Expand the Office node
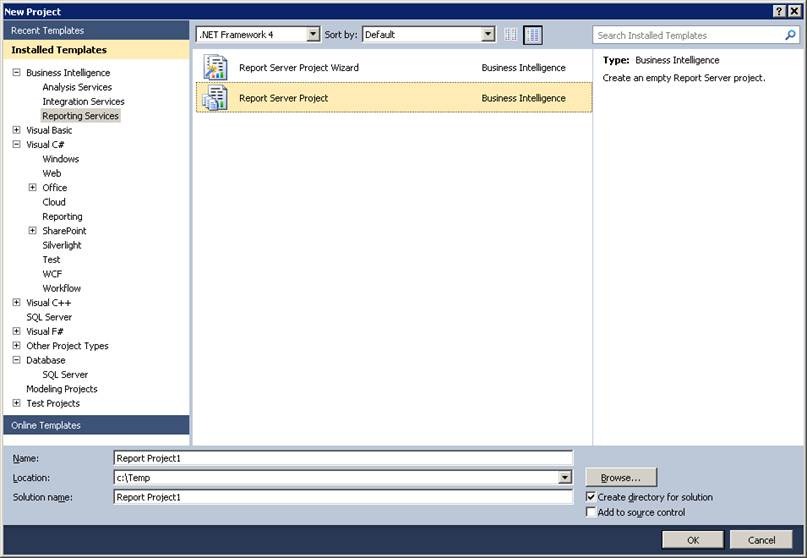807x558 pixels. tap(32, 187)
